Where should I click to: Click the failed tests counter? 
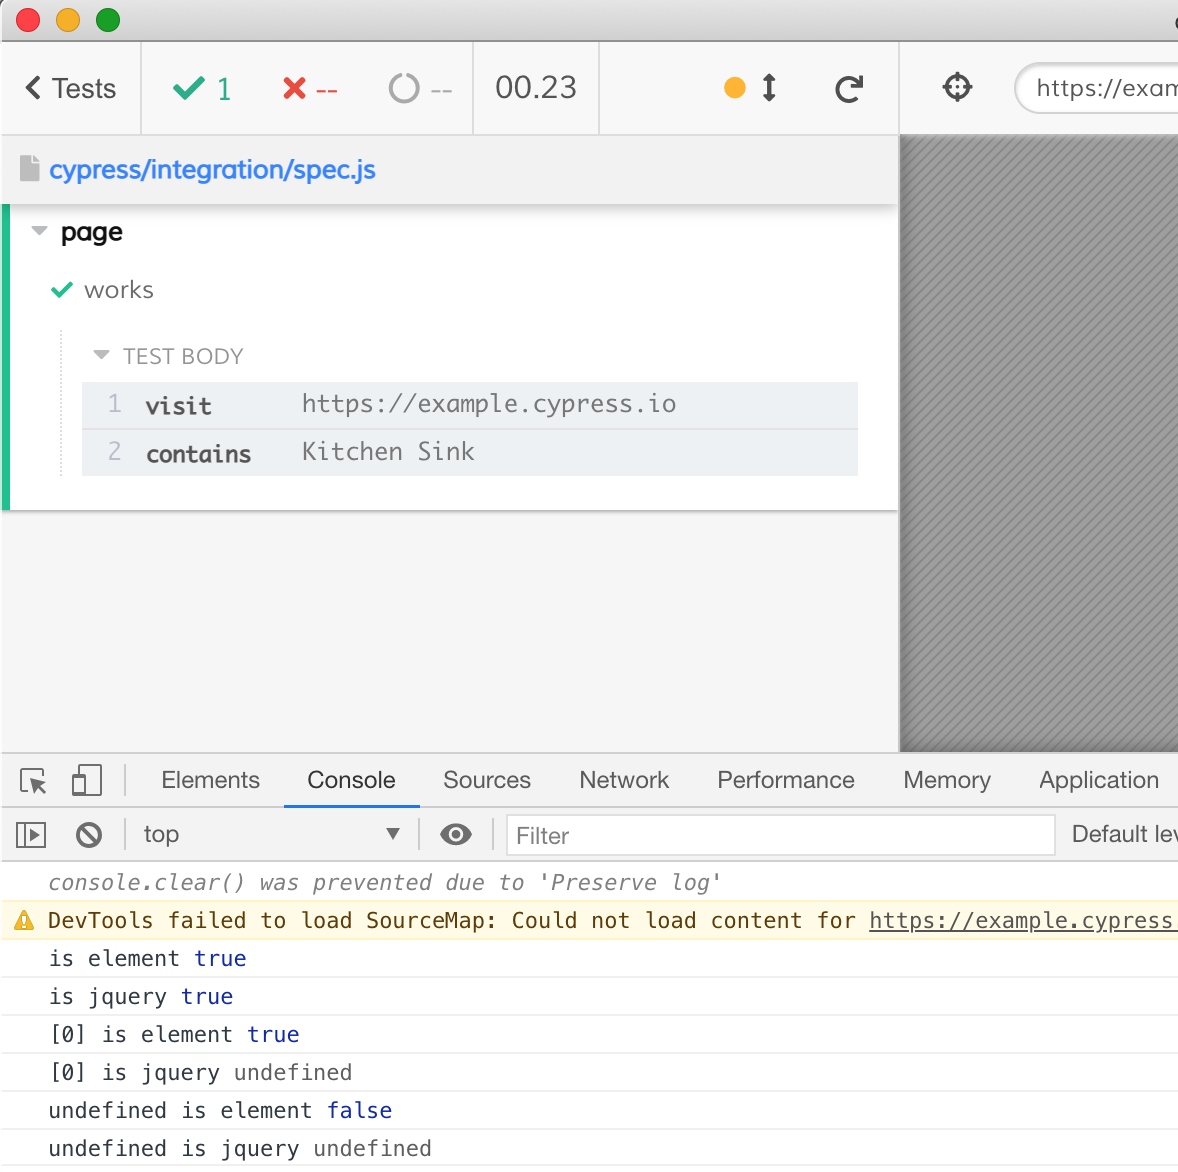coord(310,88)
